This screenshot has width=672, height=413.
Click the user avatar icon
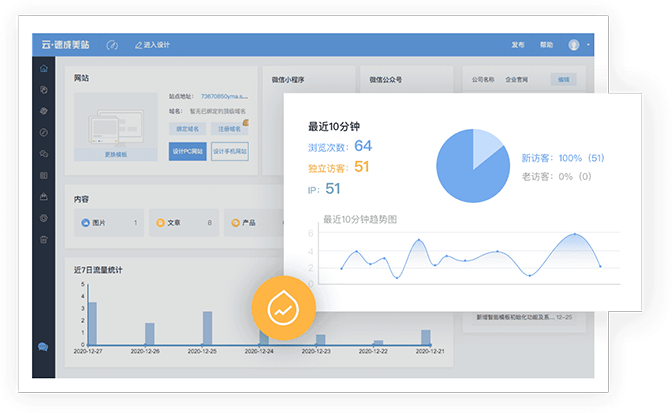coord(574,45)
